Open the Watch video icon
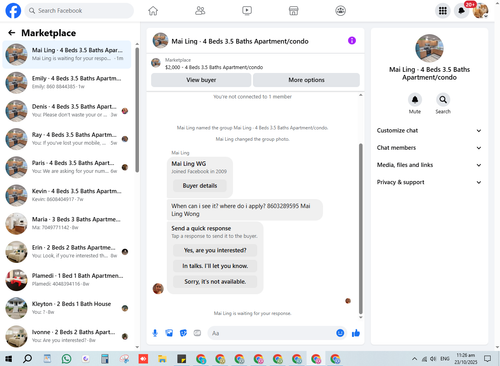 (x=247, y=11)
